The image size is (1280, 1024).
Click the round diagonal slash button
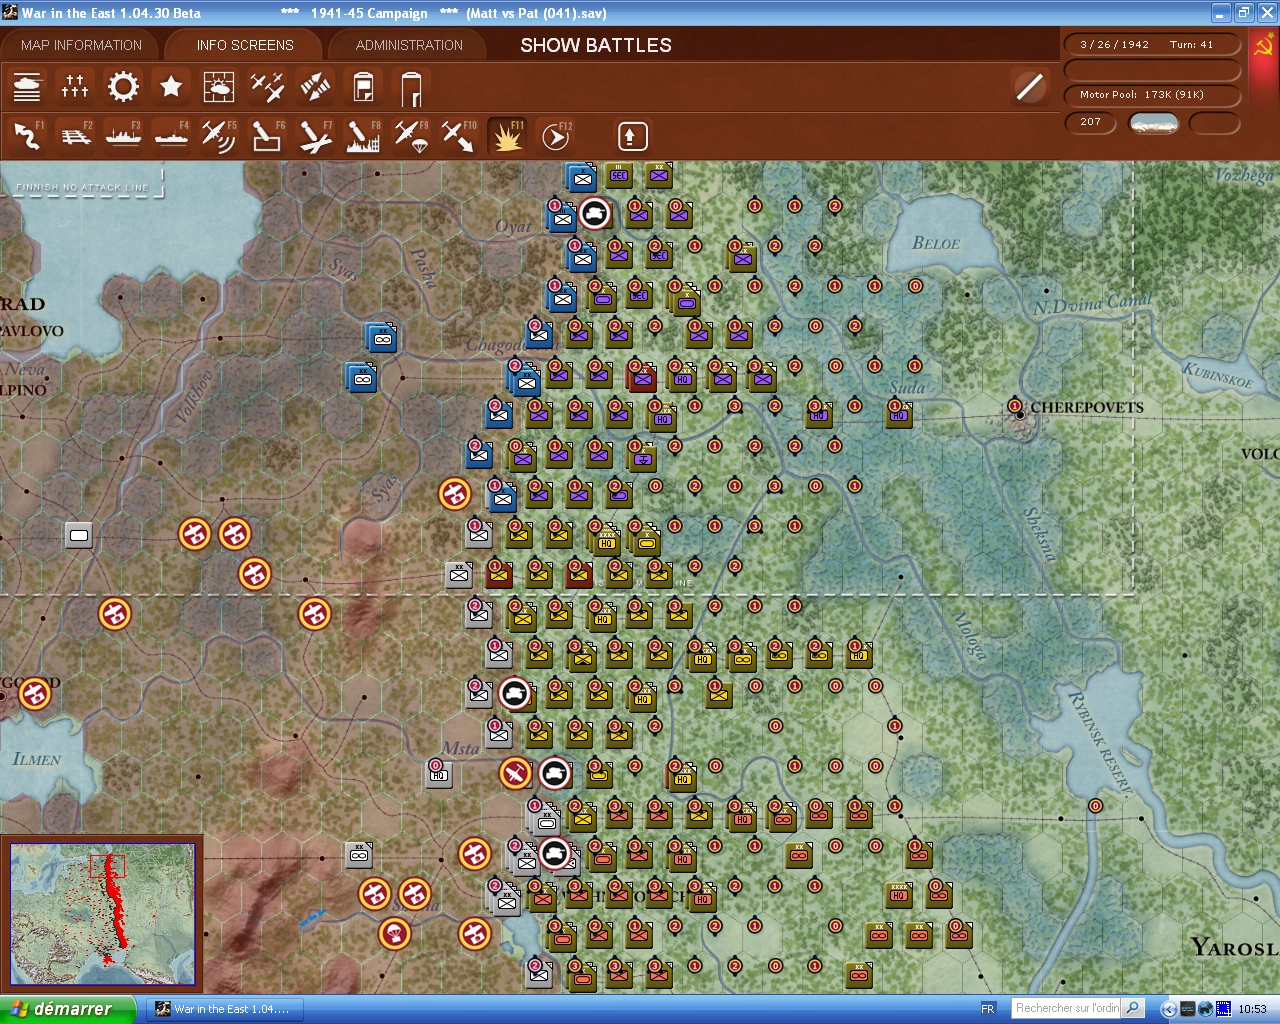pyautogui.click(x=1029, y=87)
